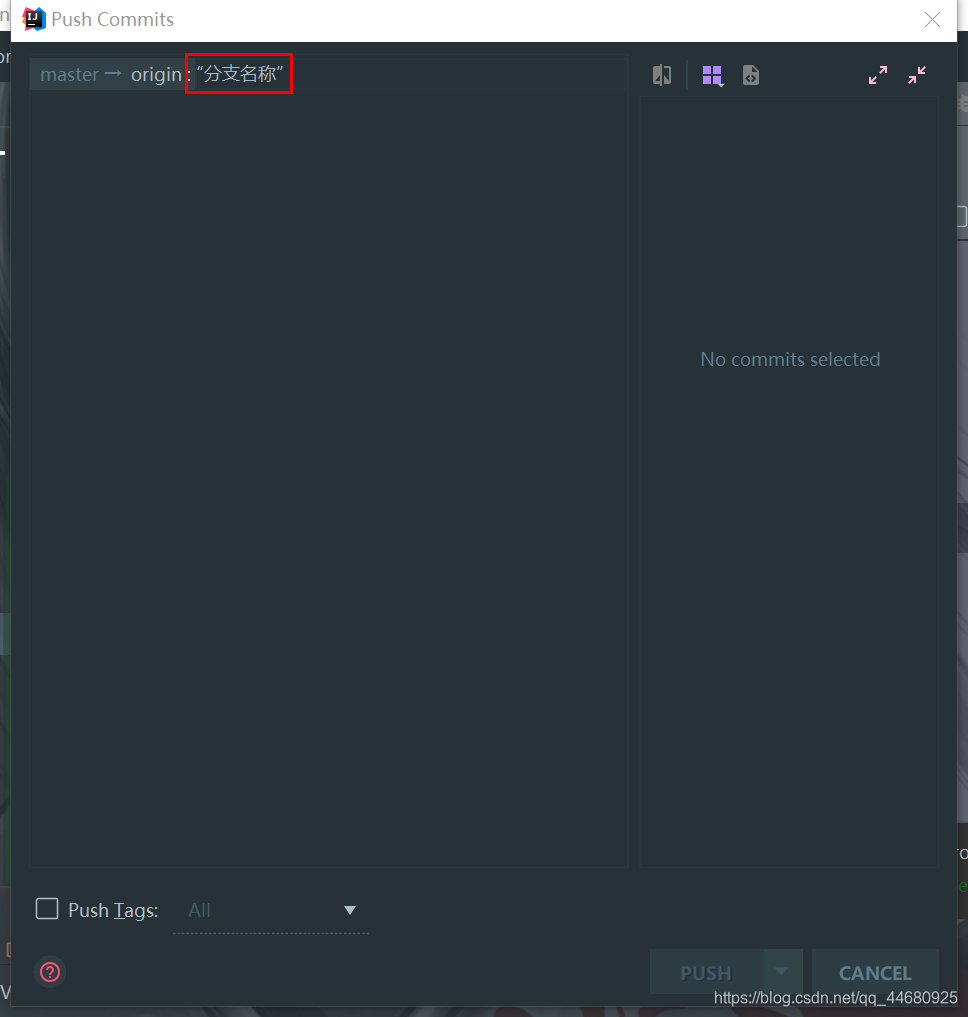The height and width of the screenshot is (1017, 968).
Task: Click the remote branch name field
Action: click(239, 74)
